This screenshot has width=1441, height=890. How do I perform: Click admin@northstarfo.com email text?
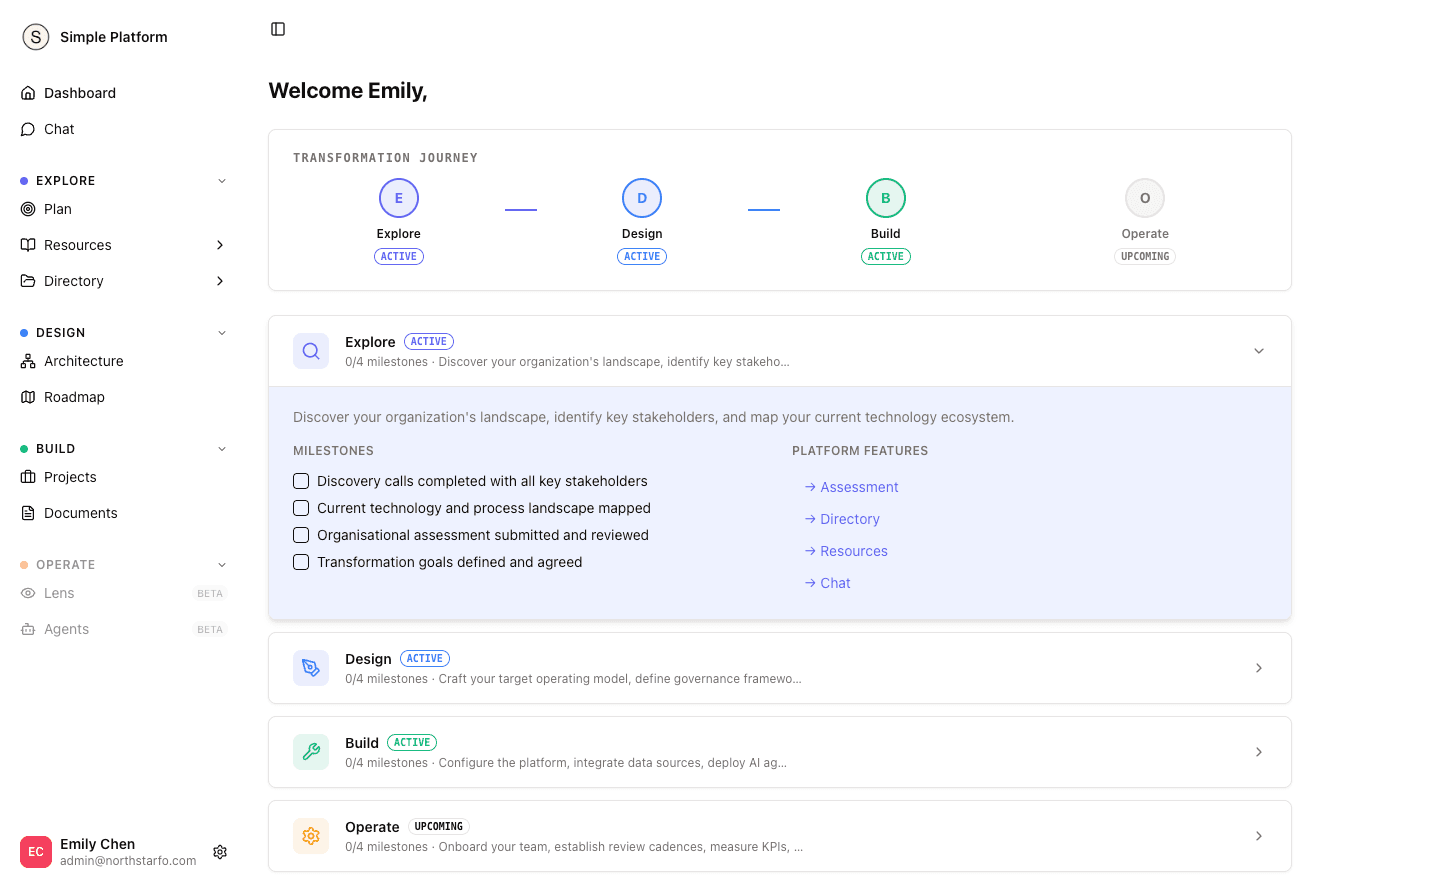click(128, 861)
